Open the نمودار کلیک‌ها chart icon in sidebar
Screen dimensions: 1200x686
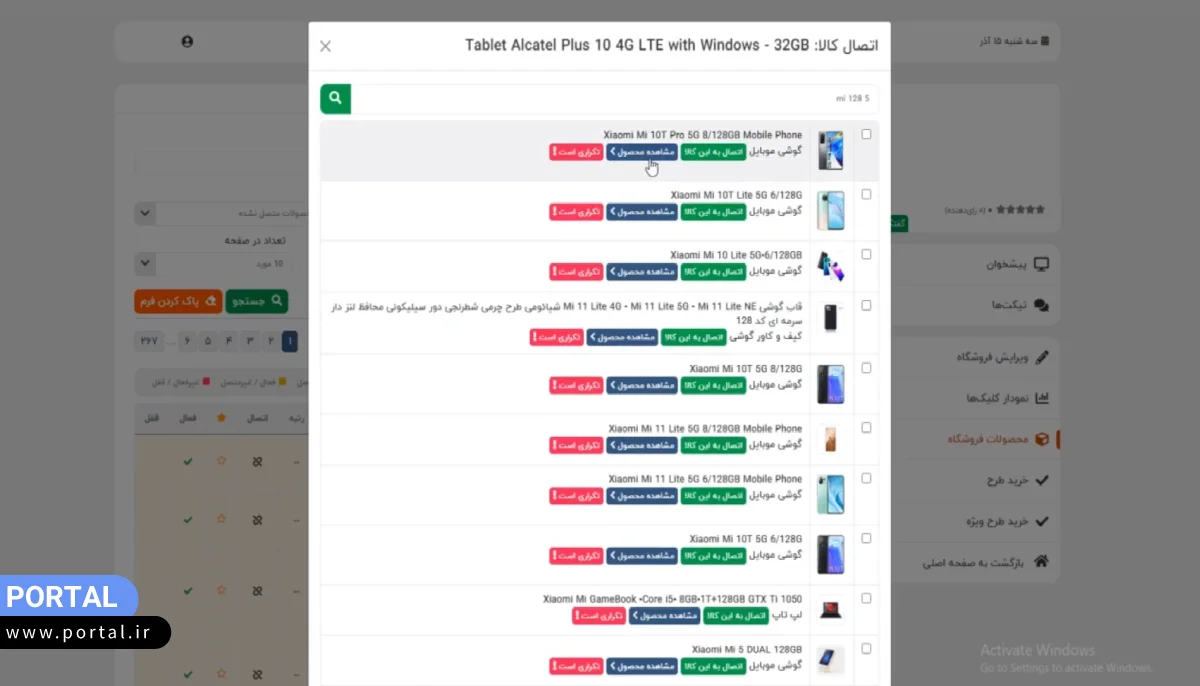[1041, 397]
